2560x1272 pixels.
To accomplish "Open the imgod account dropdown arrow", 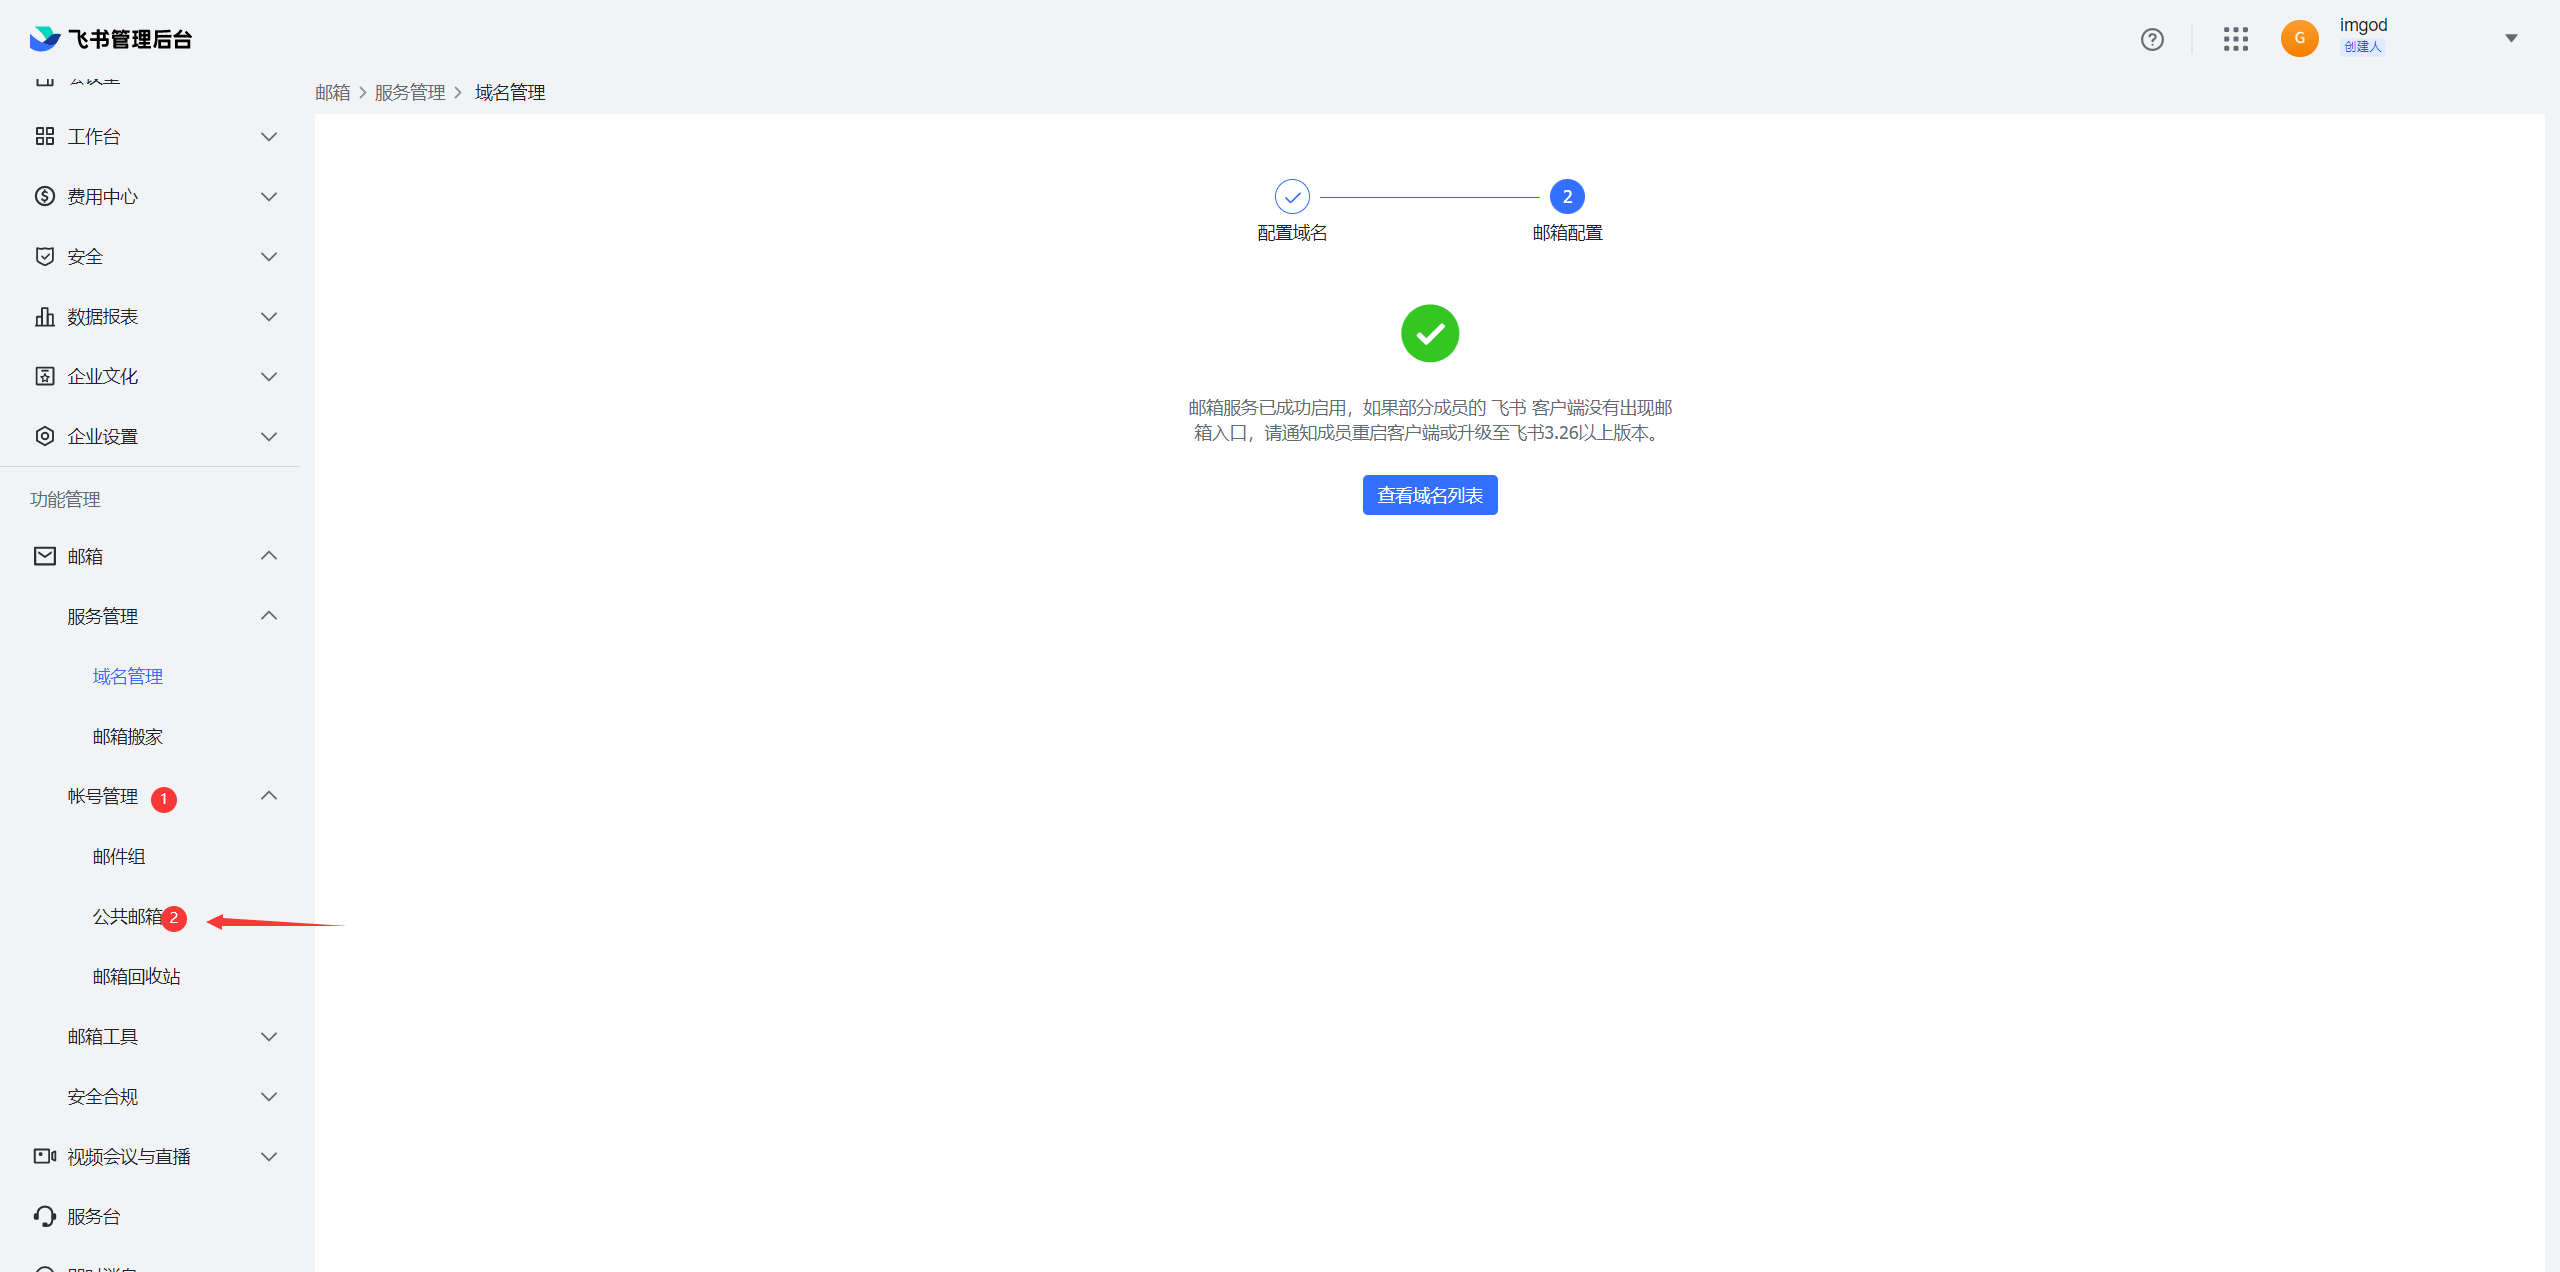I will [x=2510, y=39].
